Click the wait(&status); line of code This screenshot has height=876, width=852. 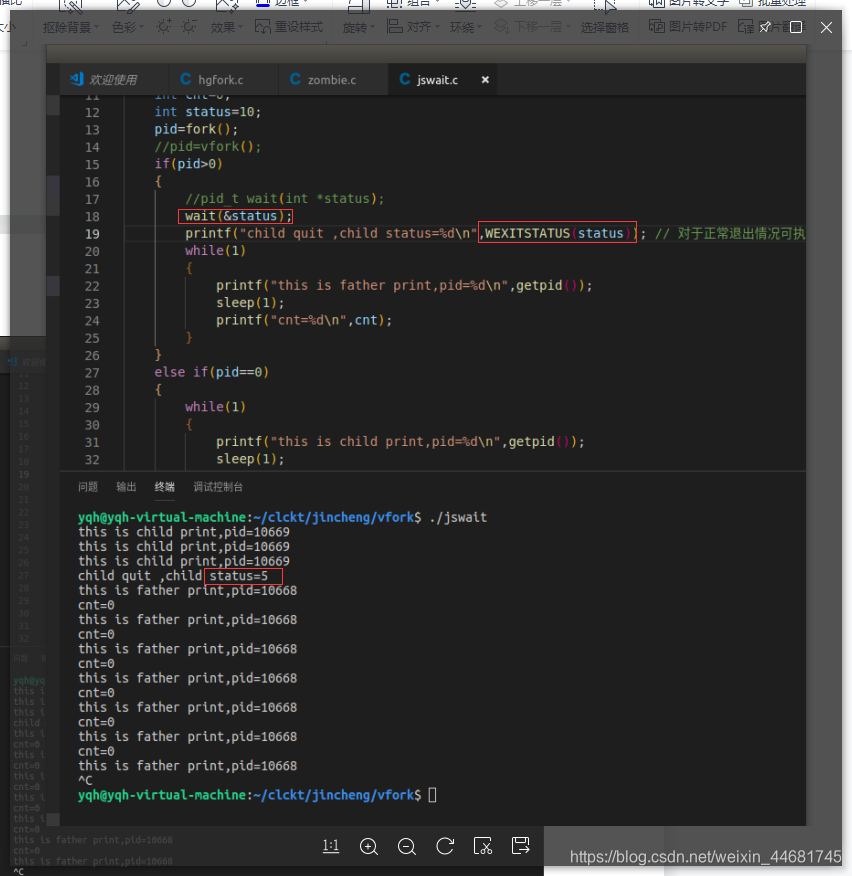[x=239, y=216]
